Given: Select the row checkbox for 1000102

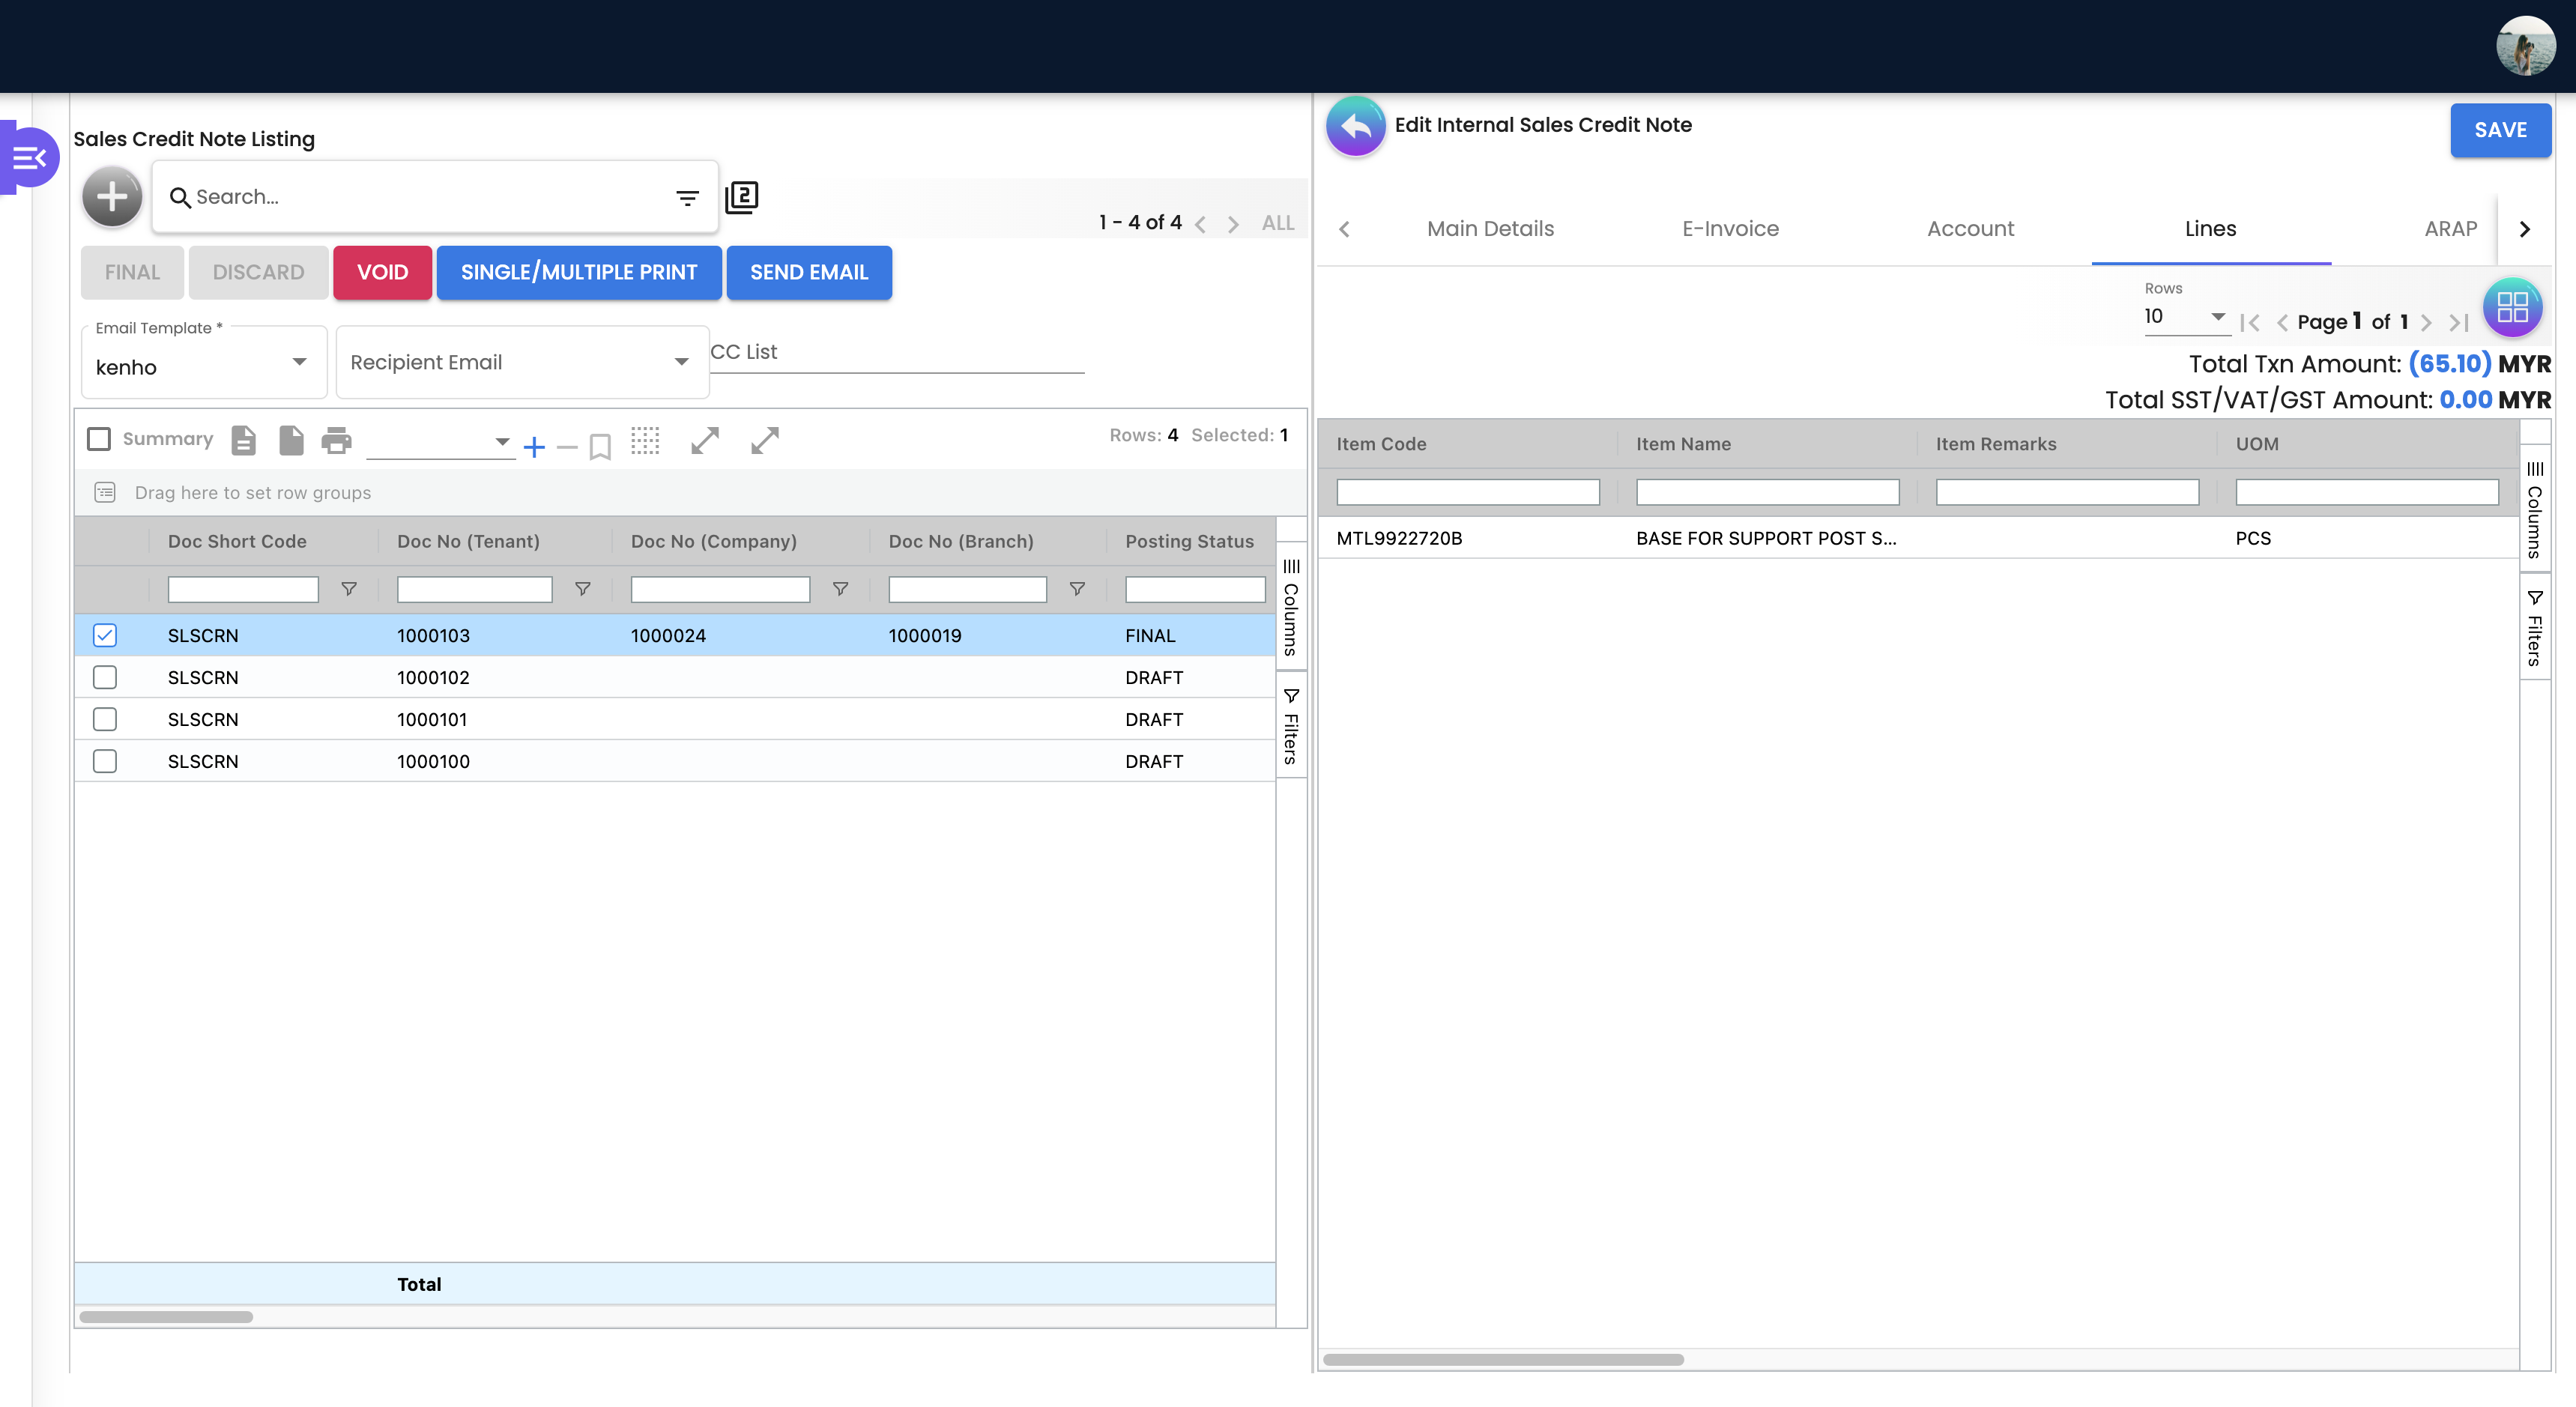Looking at the screenshot, I should click(x=105, y=677).
